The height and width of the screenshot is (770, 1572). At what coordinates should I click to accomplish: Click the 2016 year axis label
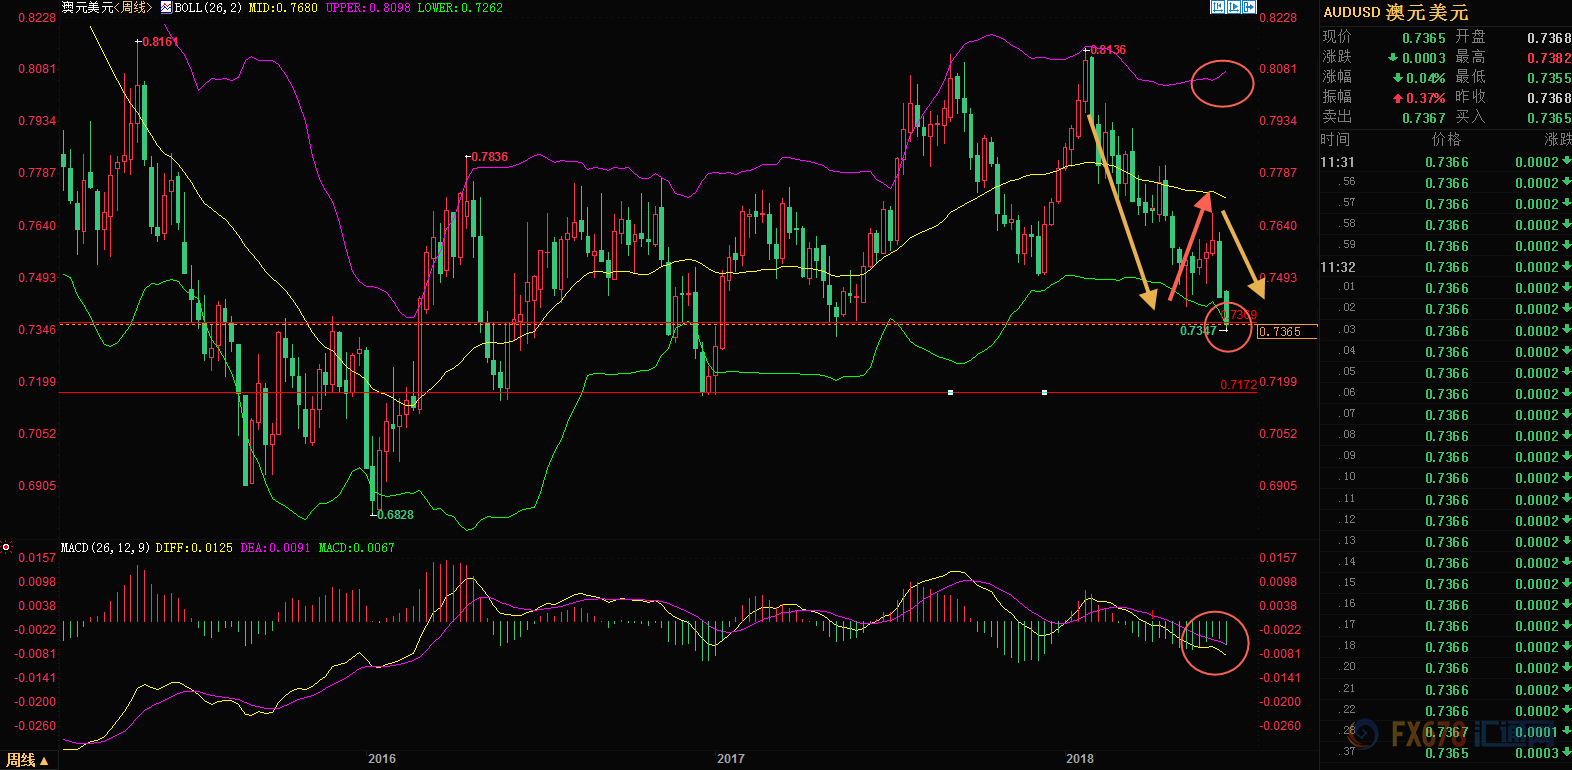click(x=382, y=759)
